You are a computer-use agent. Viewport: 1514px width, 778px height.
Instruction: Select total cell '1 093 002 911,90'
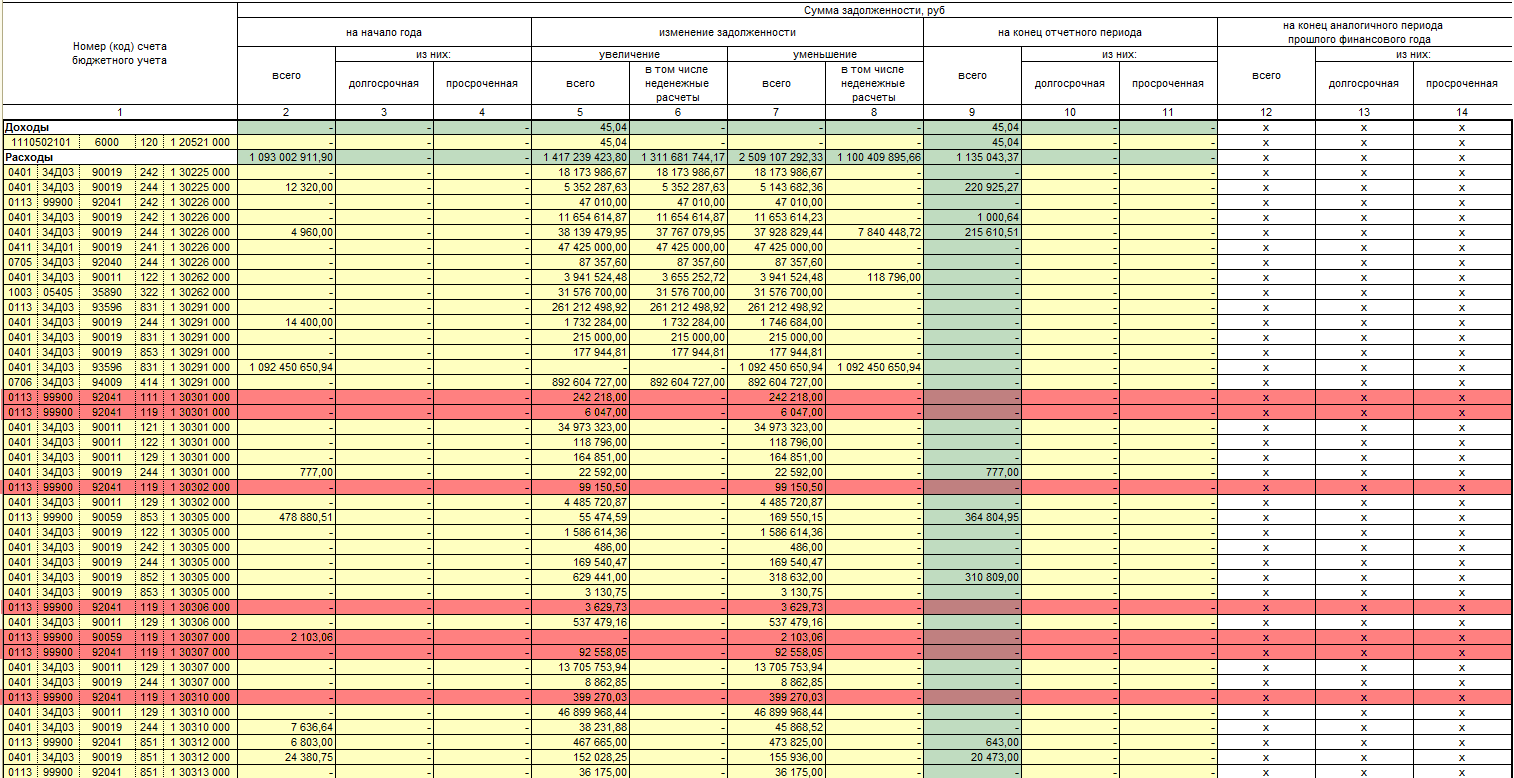tap(286, 157)
